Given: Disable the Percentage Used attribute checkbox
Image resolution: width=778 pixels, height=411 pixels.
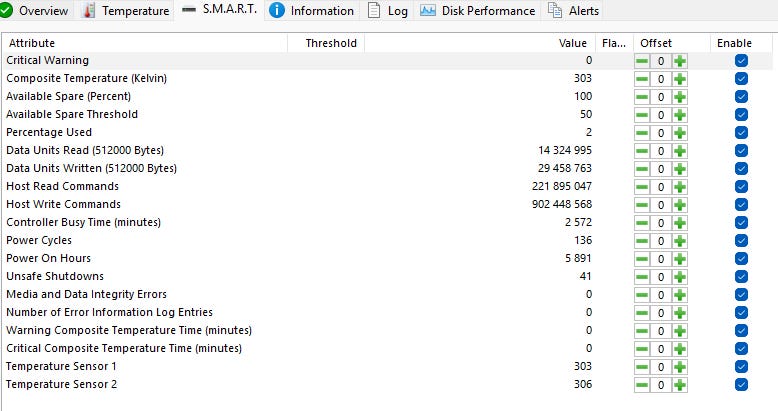Looking at the screenshot, I should [x=741, y=133].
